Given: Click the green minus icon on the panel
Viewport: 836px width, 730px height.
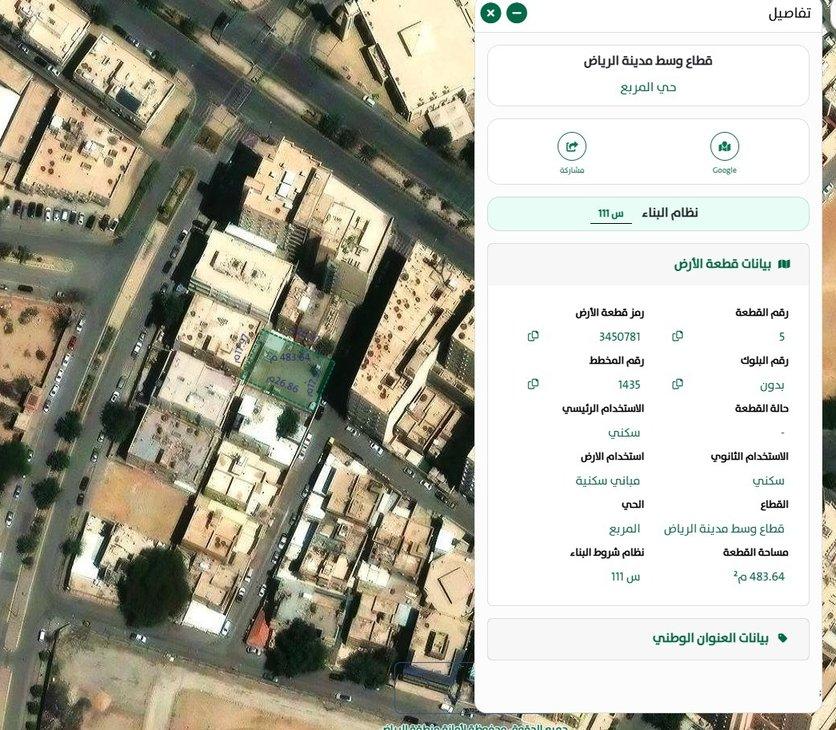Looking at the screenshot, I should (515, 13).
